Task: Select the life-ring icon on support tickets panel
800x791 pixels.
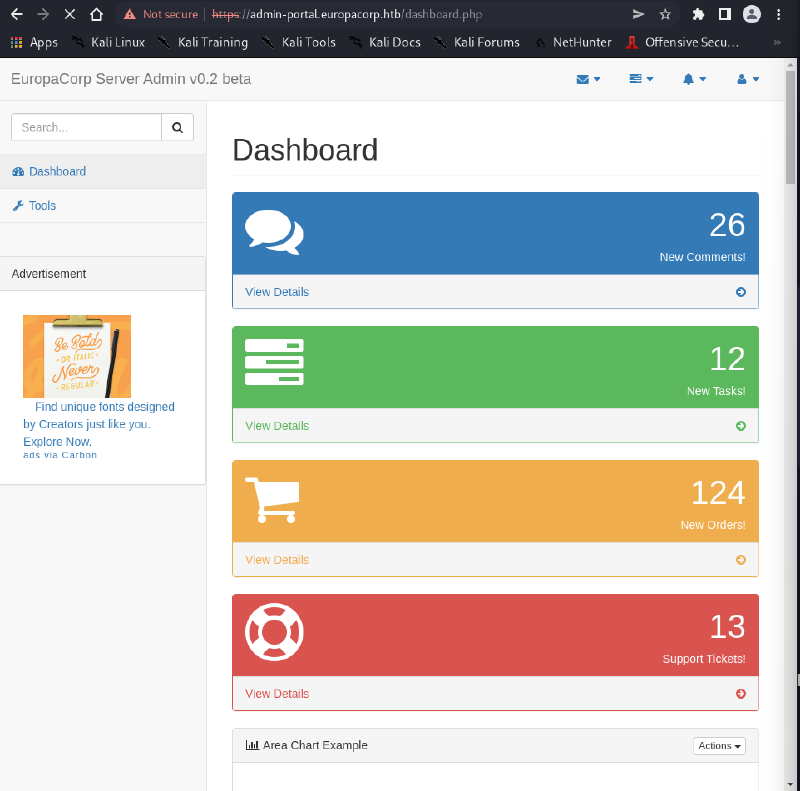Action: point(274,630)
